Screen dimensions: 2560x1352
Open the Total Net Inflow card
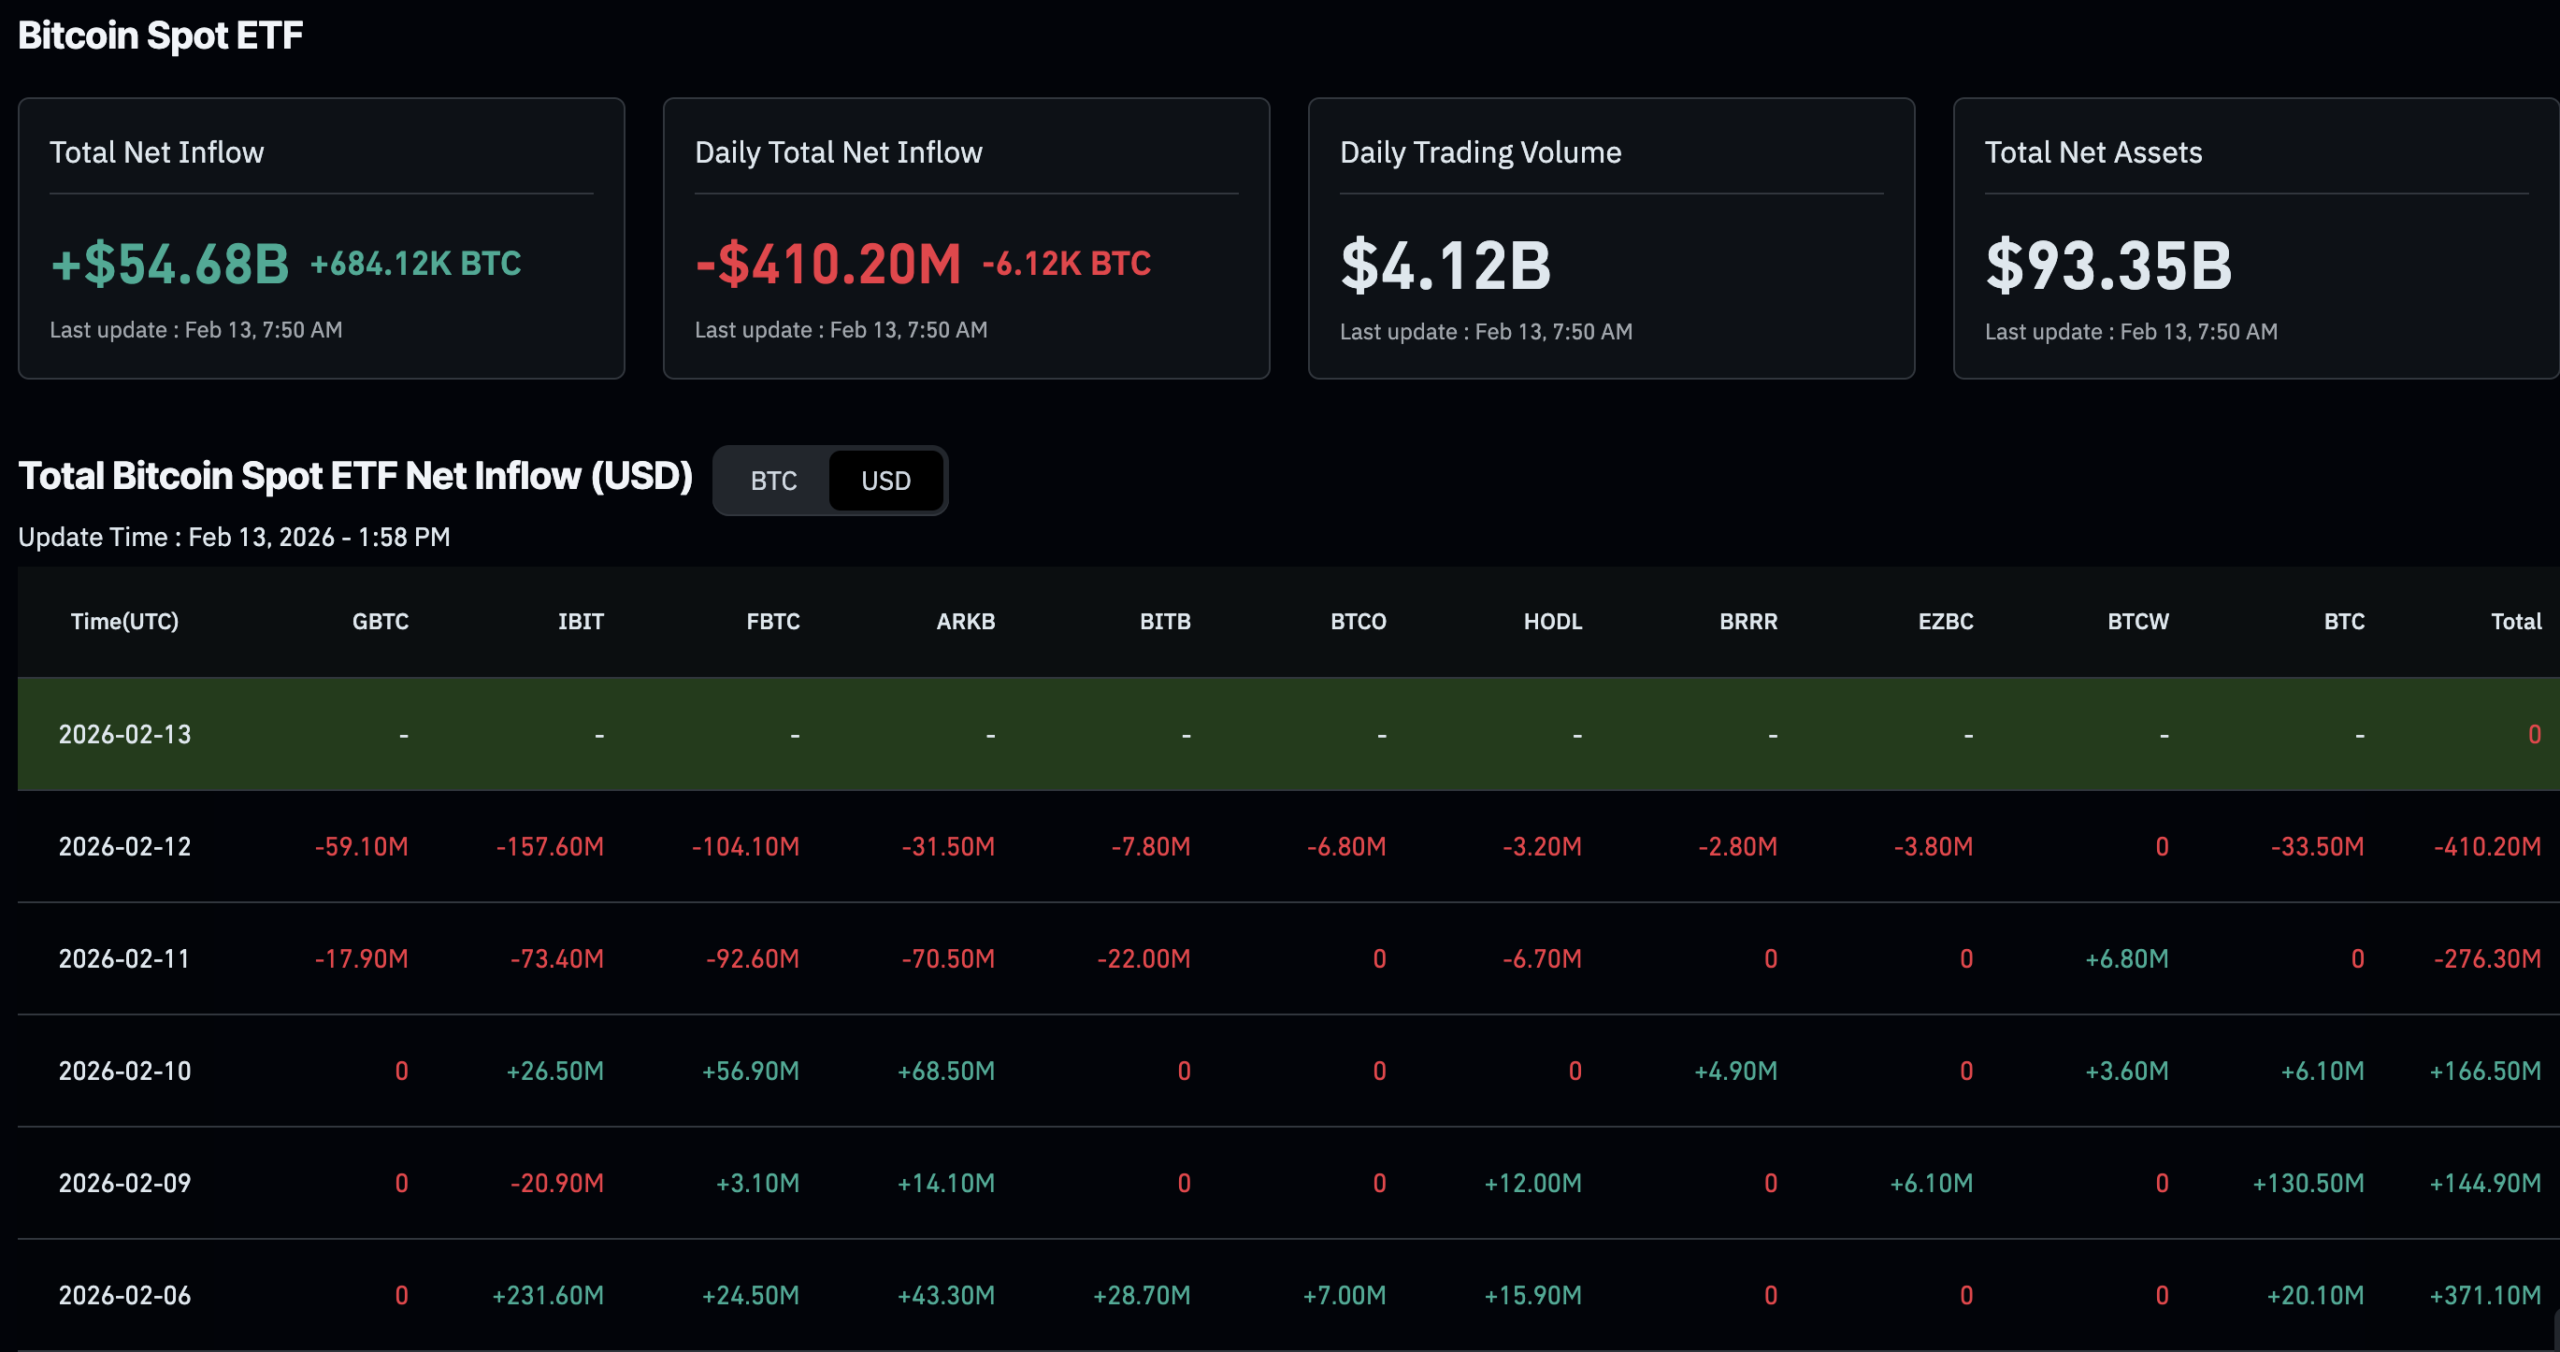pyautogui.click(x=321, y=238)
